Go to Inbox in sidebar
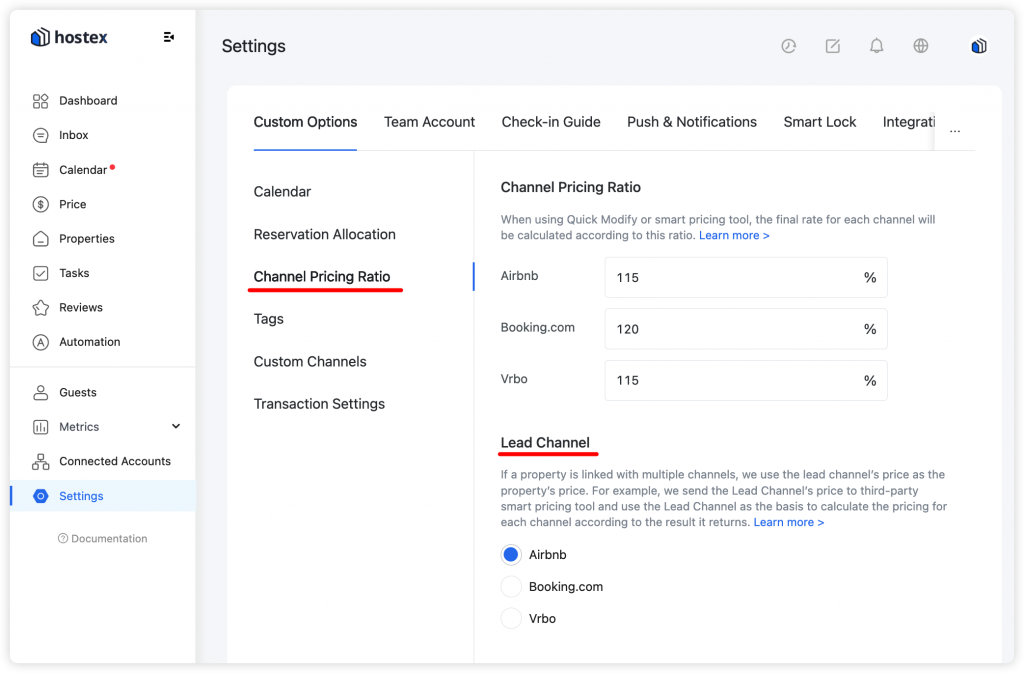This screenshot has height=673, width=1024. point(73,135)
